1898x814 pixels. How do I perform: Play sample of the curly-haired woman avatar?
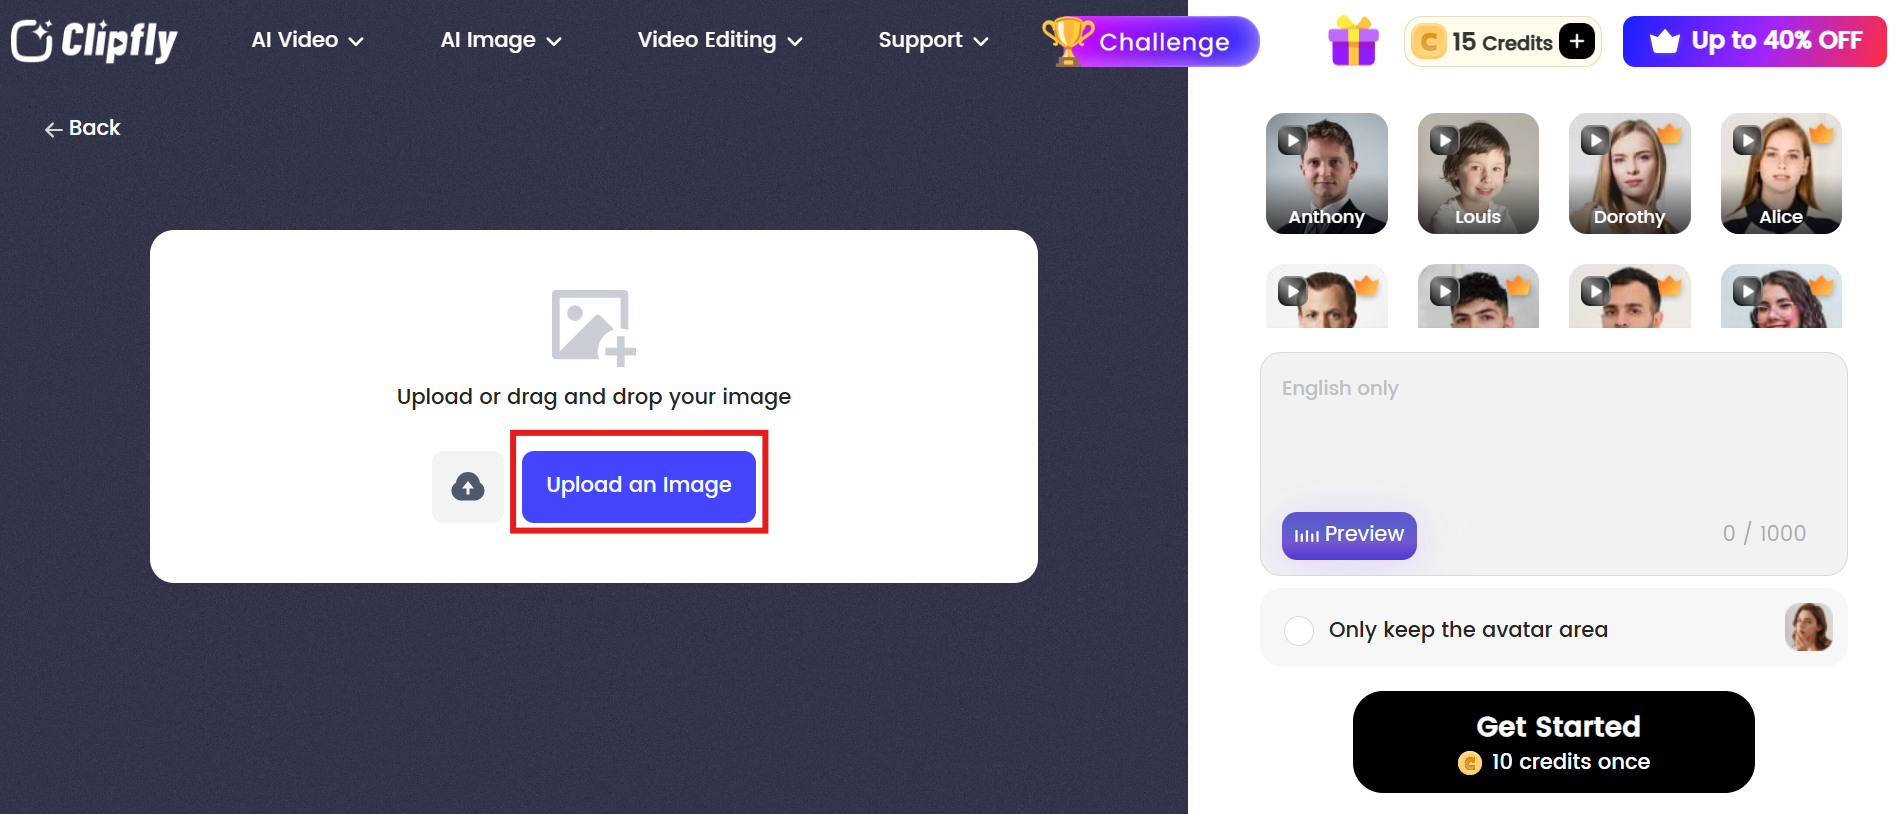(x=1747, y=291)
